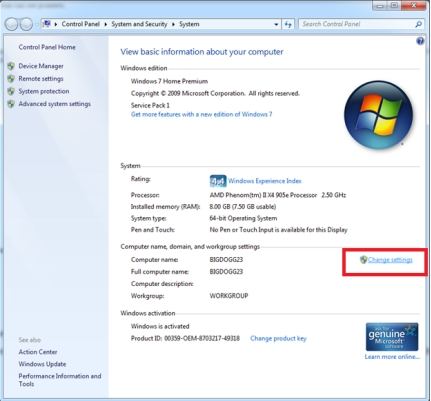Open Windows Update
The image size is (431, 401).
pyautogui.click(x=42, y=364)
